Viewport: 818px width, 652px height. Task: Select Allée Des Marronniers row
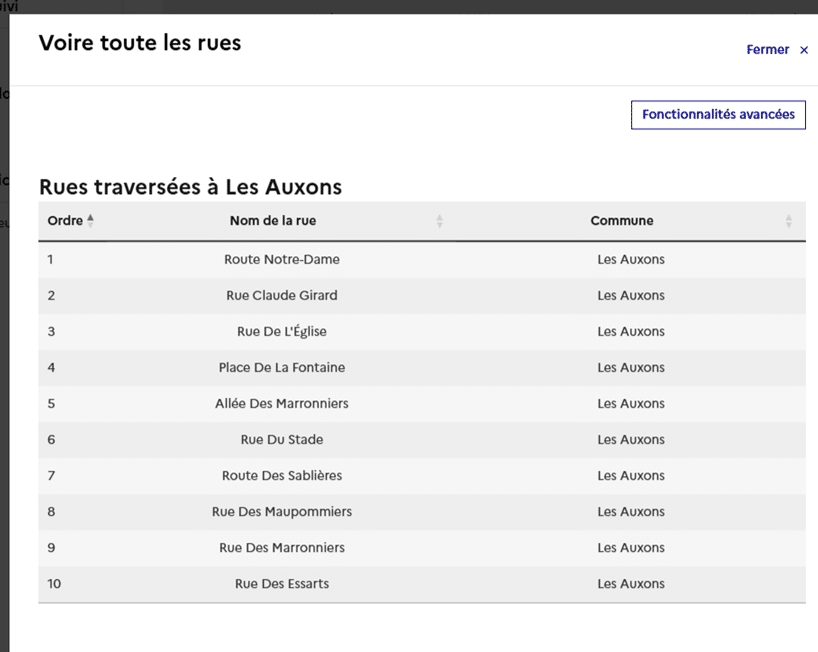[x=422, y=403]
